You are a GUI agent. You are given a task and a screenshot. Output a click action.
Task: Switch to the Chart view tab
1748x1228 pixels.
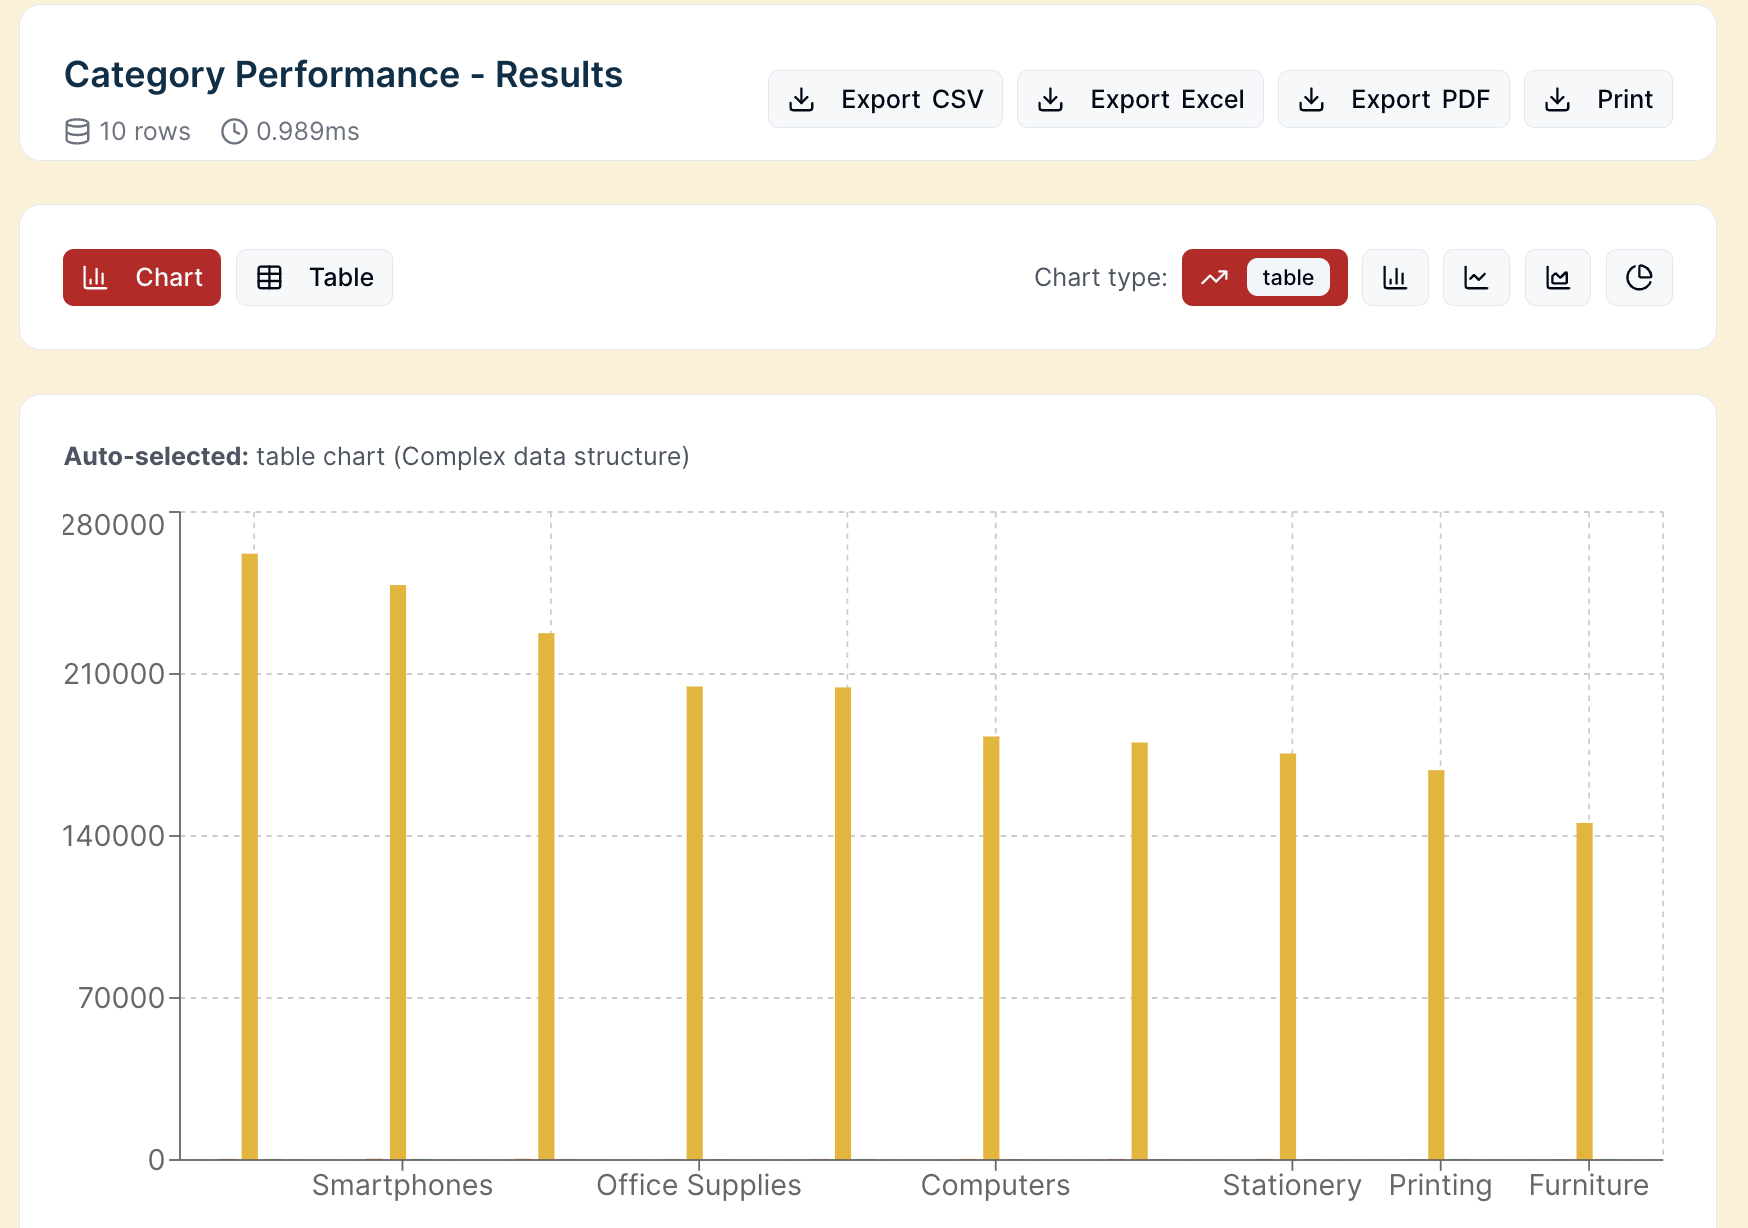142,277
